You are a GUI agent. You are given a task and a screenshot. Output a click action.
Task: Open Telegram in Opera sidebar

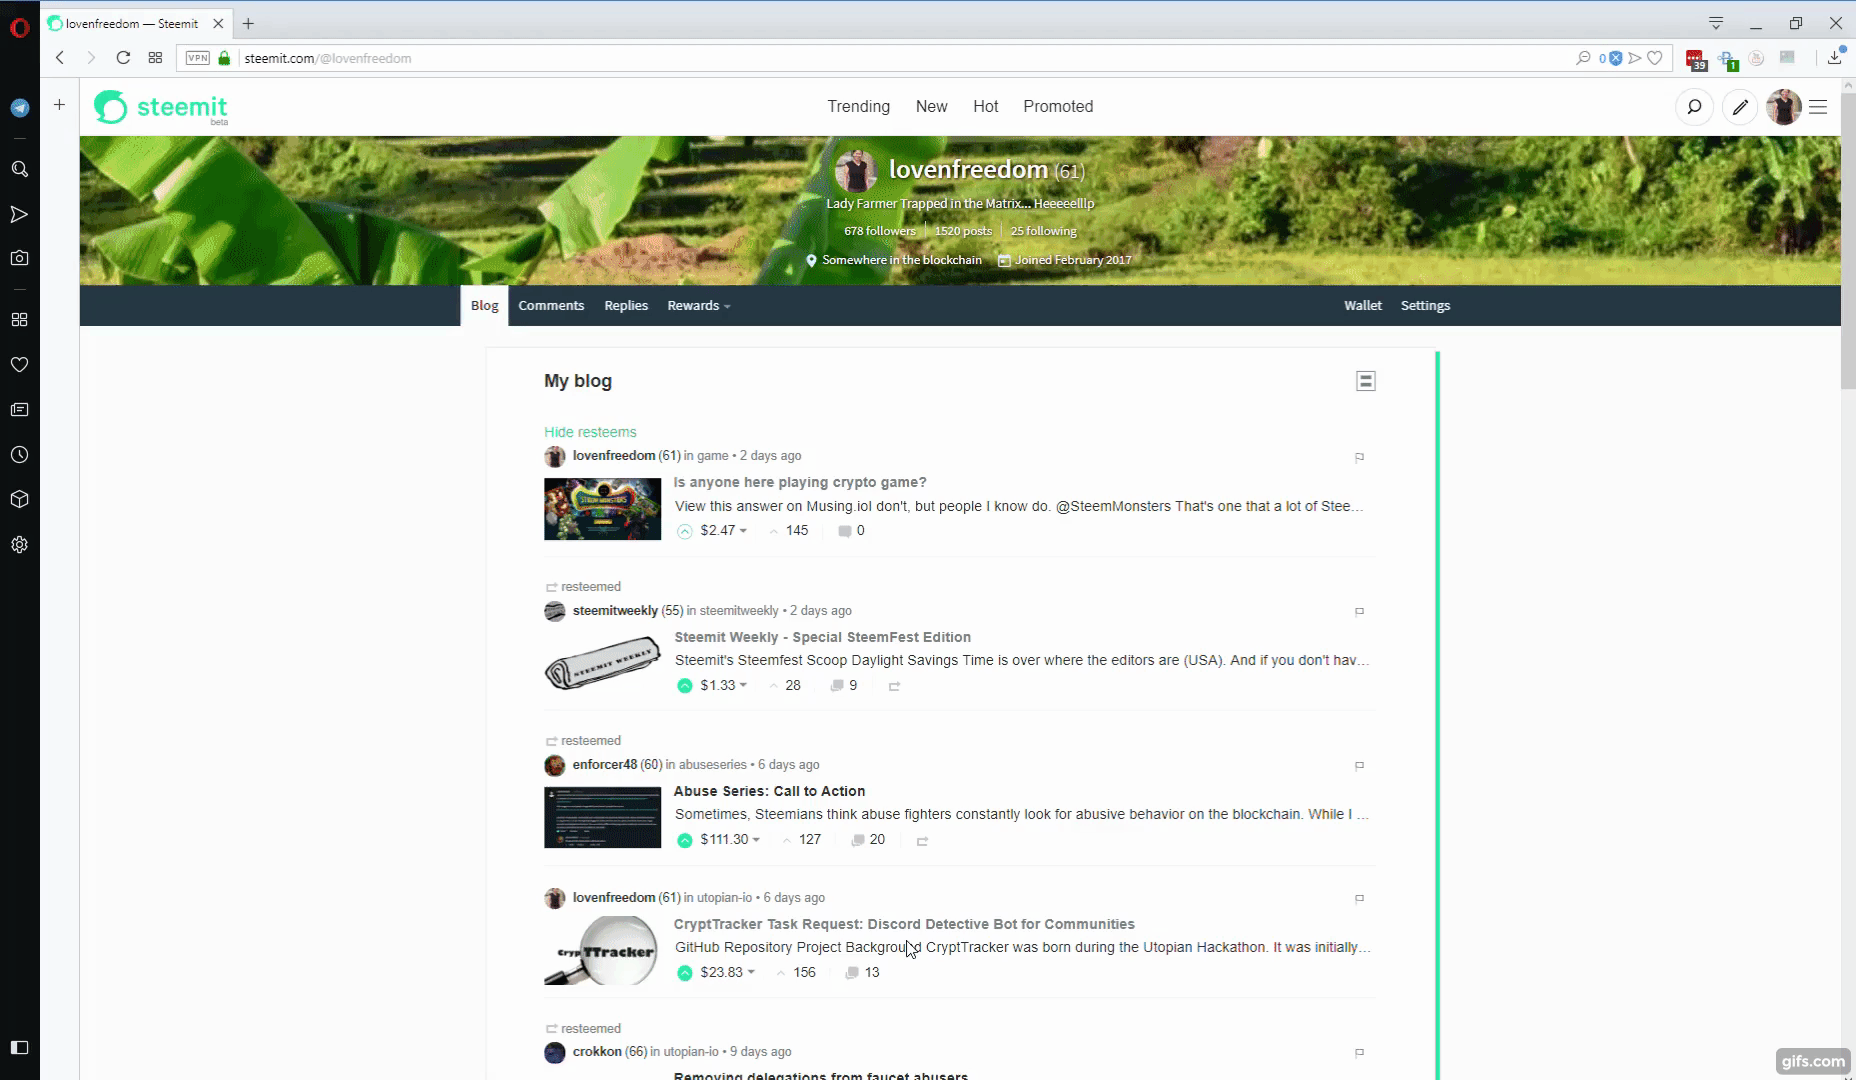(20, 108)
